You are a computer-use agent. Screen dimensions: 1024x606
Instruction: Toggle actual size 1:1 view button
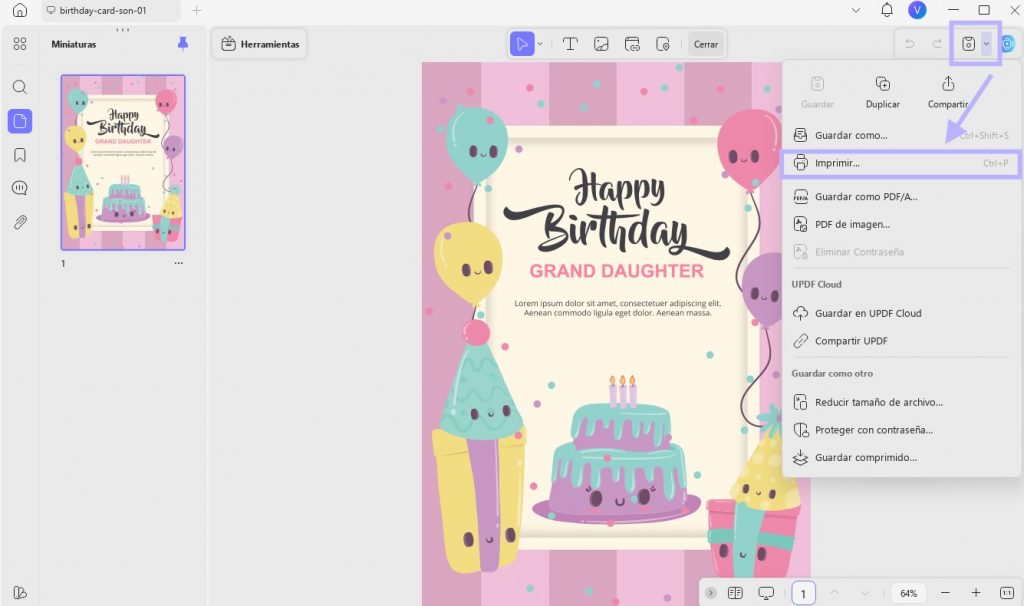point(1006,592)
